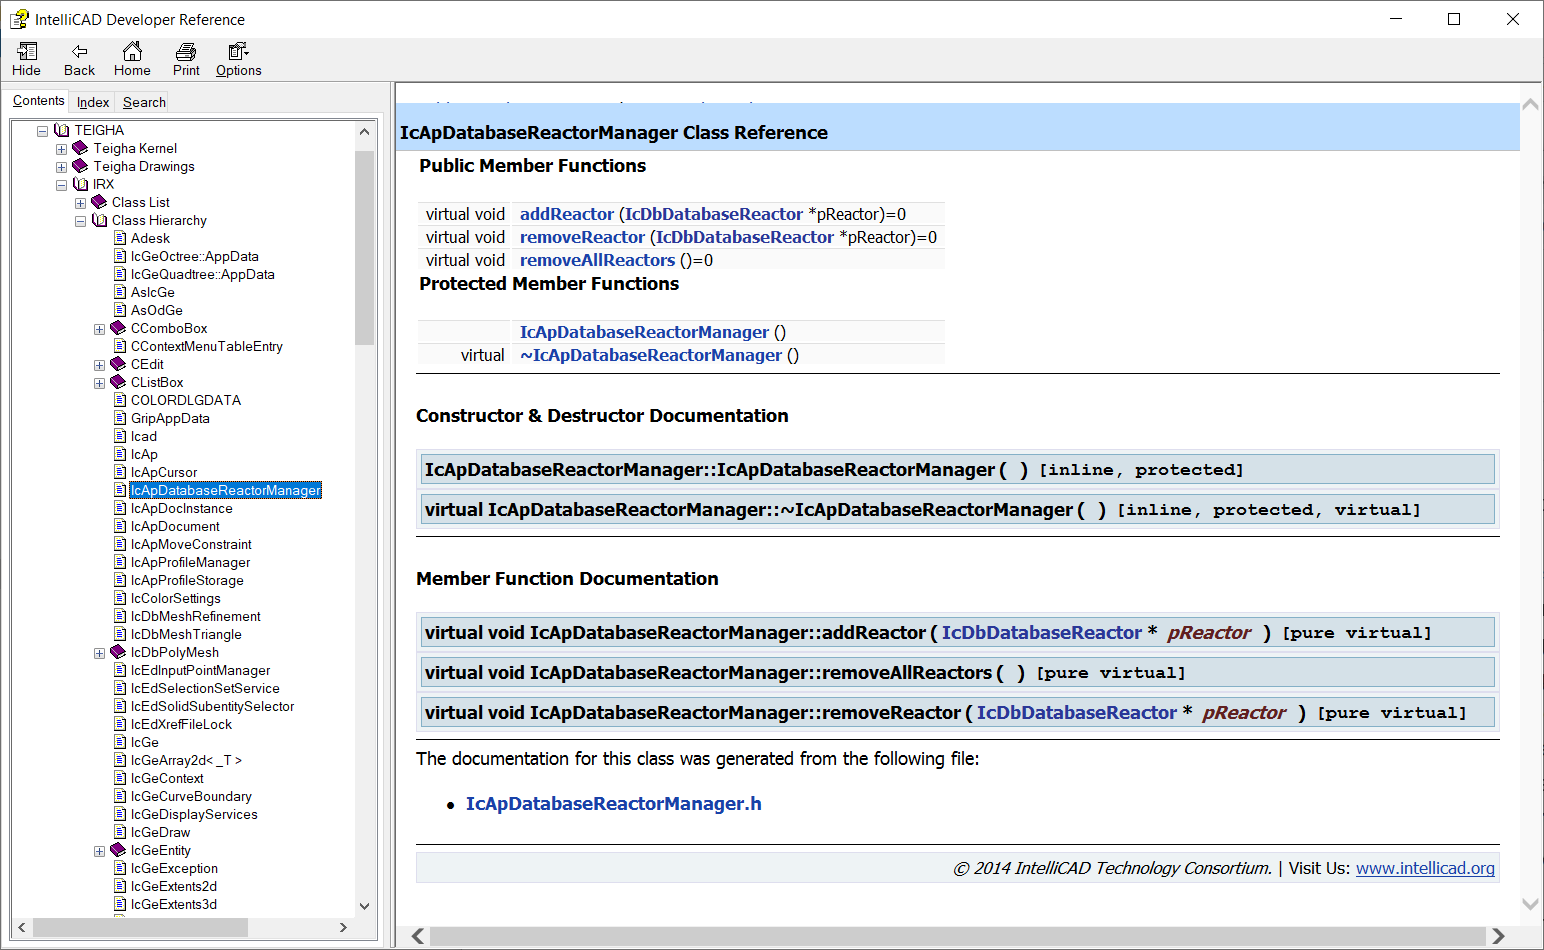Open the Home page icon

pyautogui.click(x=132, y=51)
